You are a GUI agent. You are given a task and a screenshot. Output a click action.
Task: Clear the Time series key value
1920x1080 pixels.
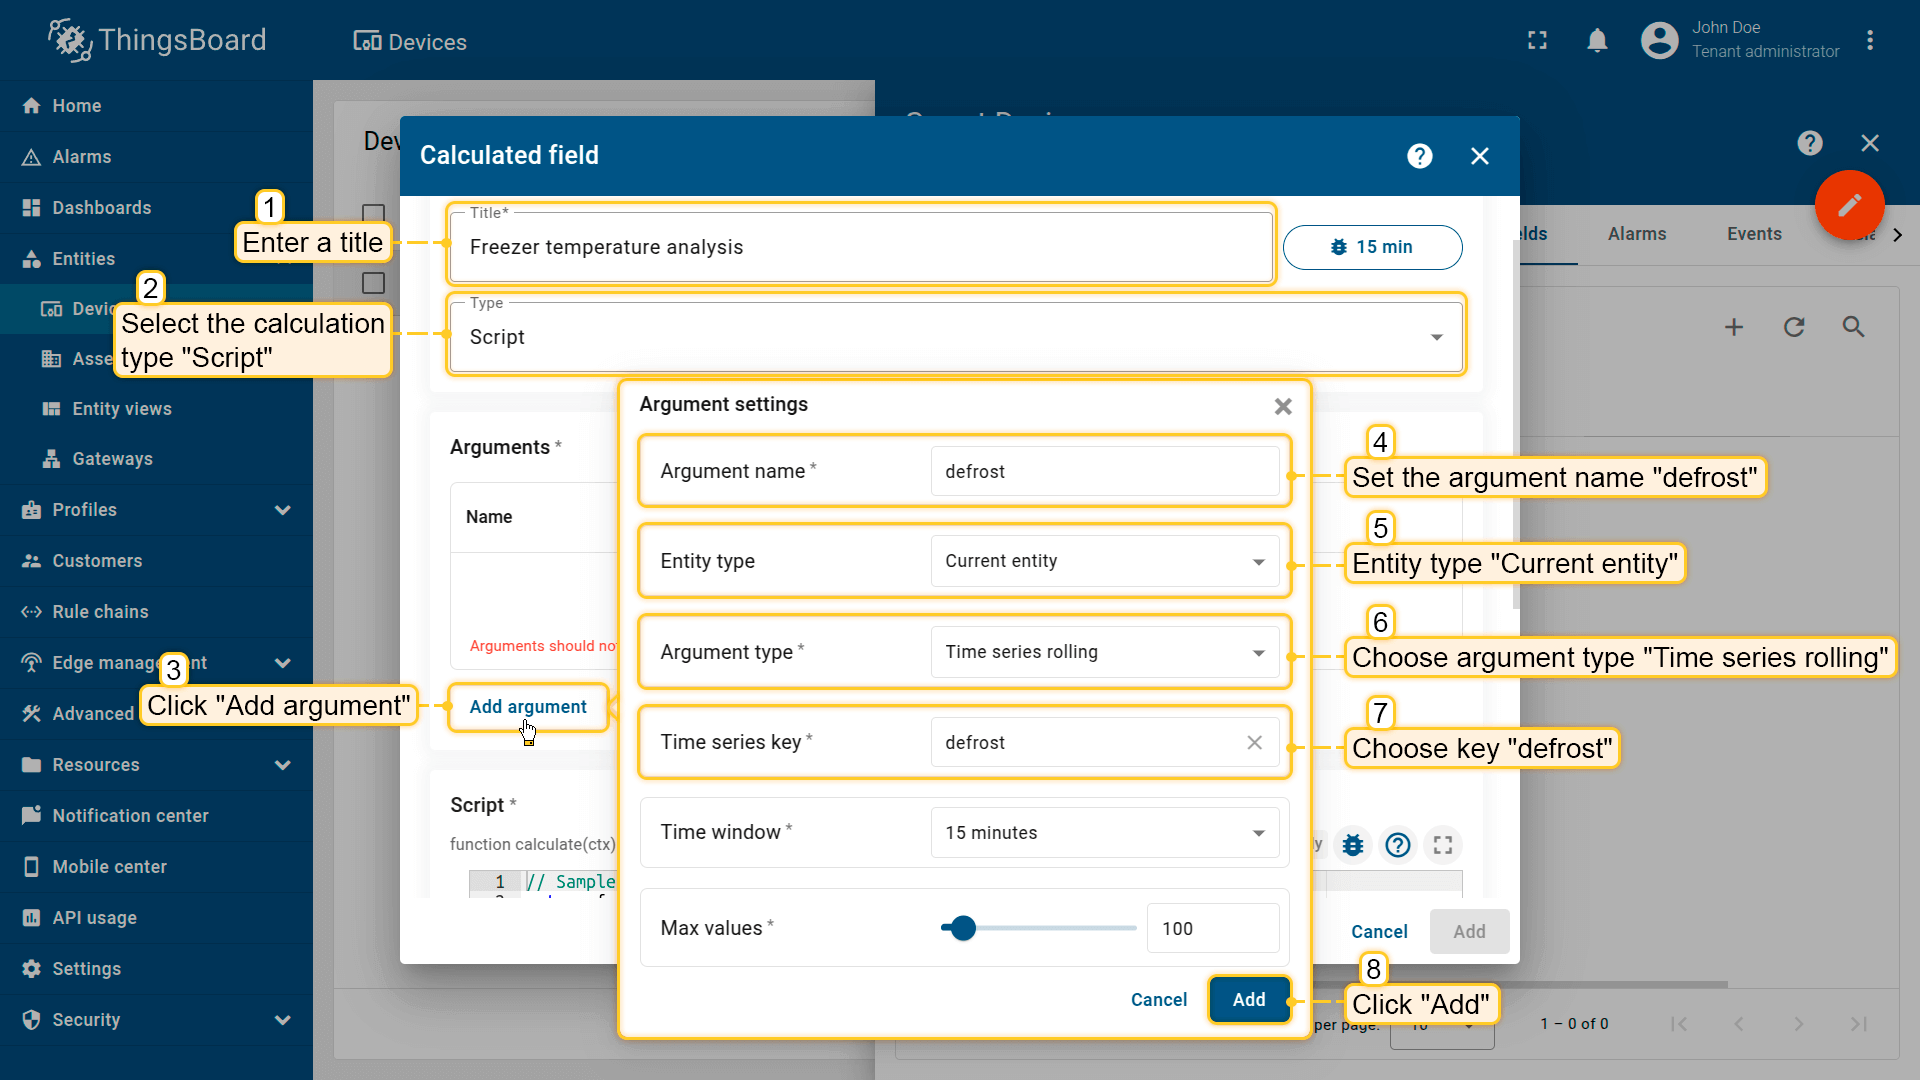click(1254, 742)
